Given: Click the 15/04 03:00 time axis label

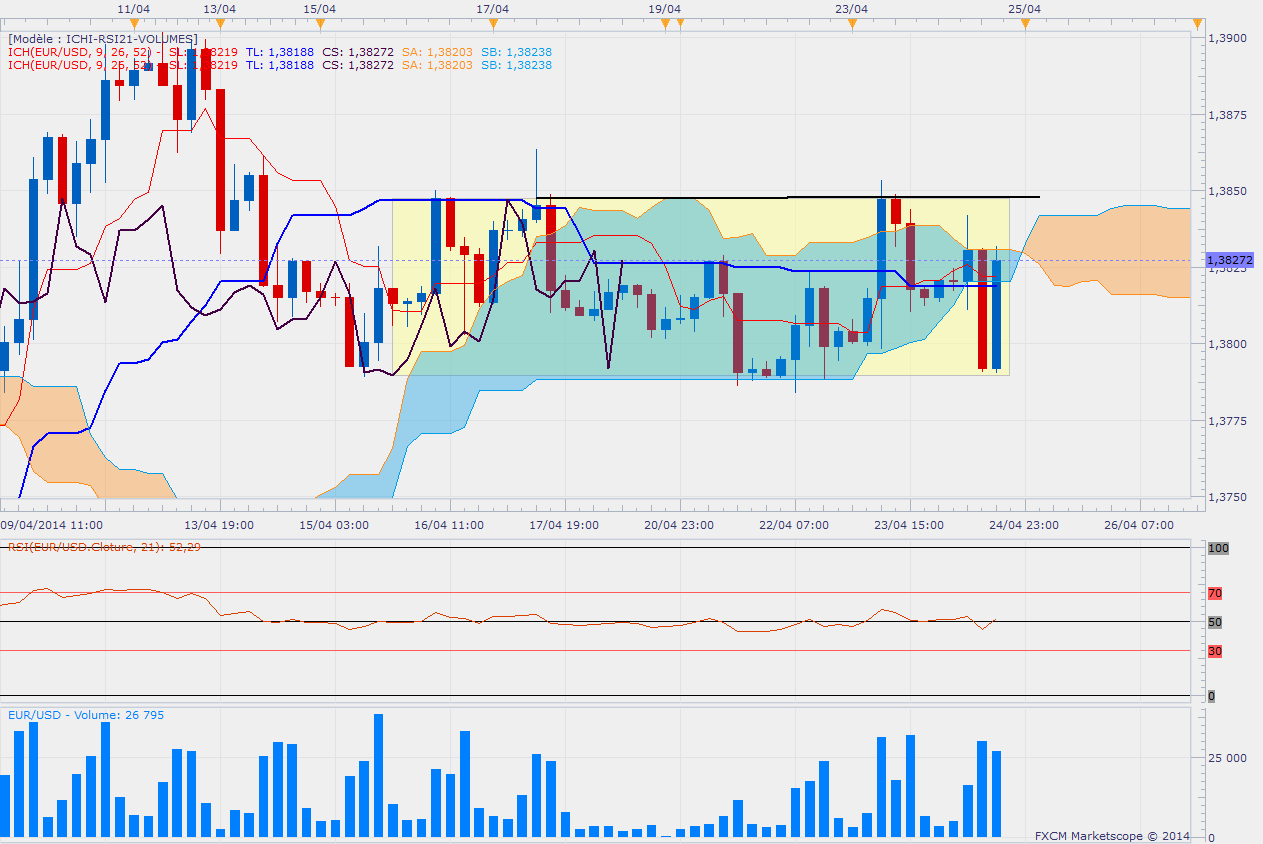Looking at the screenshot, I should pyautogui.click(x=335, y=524).
